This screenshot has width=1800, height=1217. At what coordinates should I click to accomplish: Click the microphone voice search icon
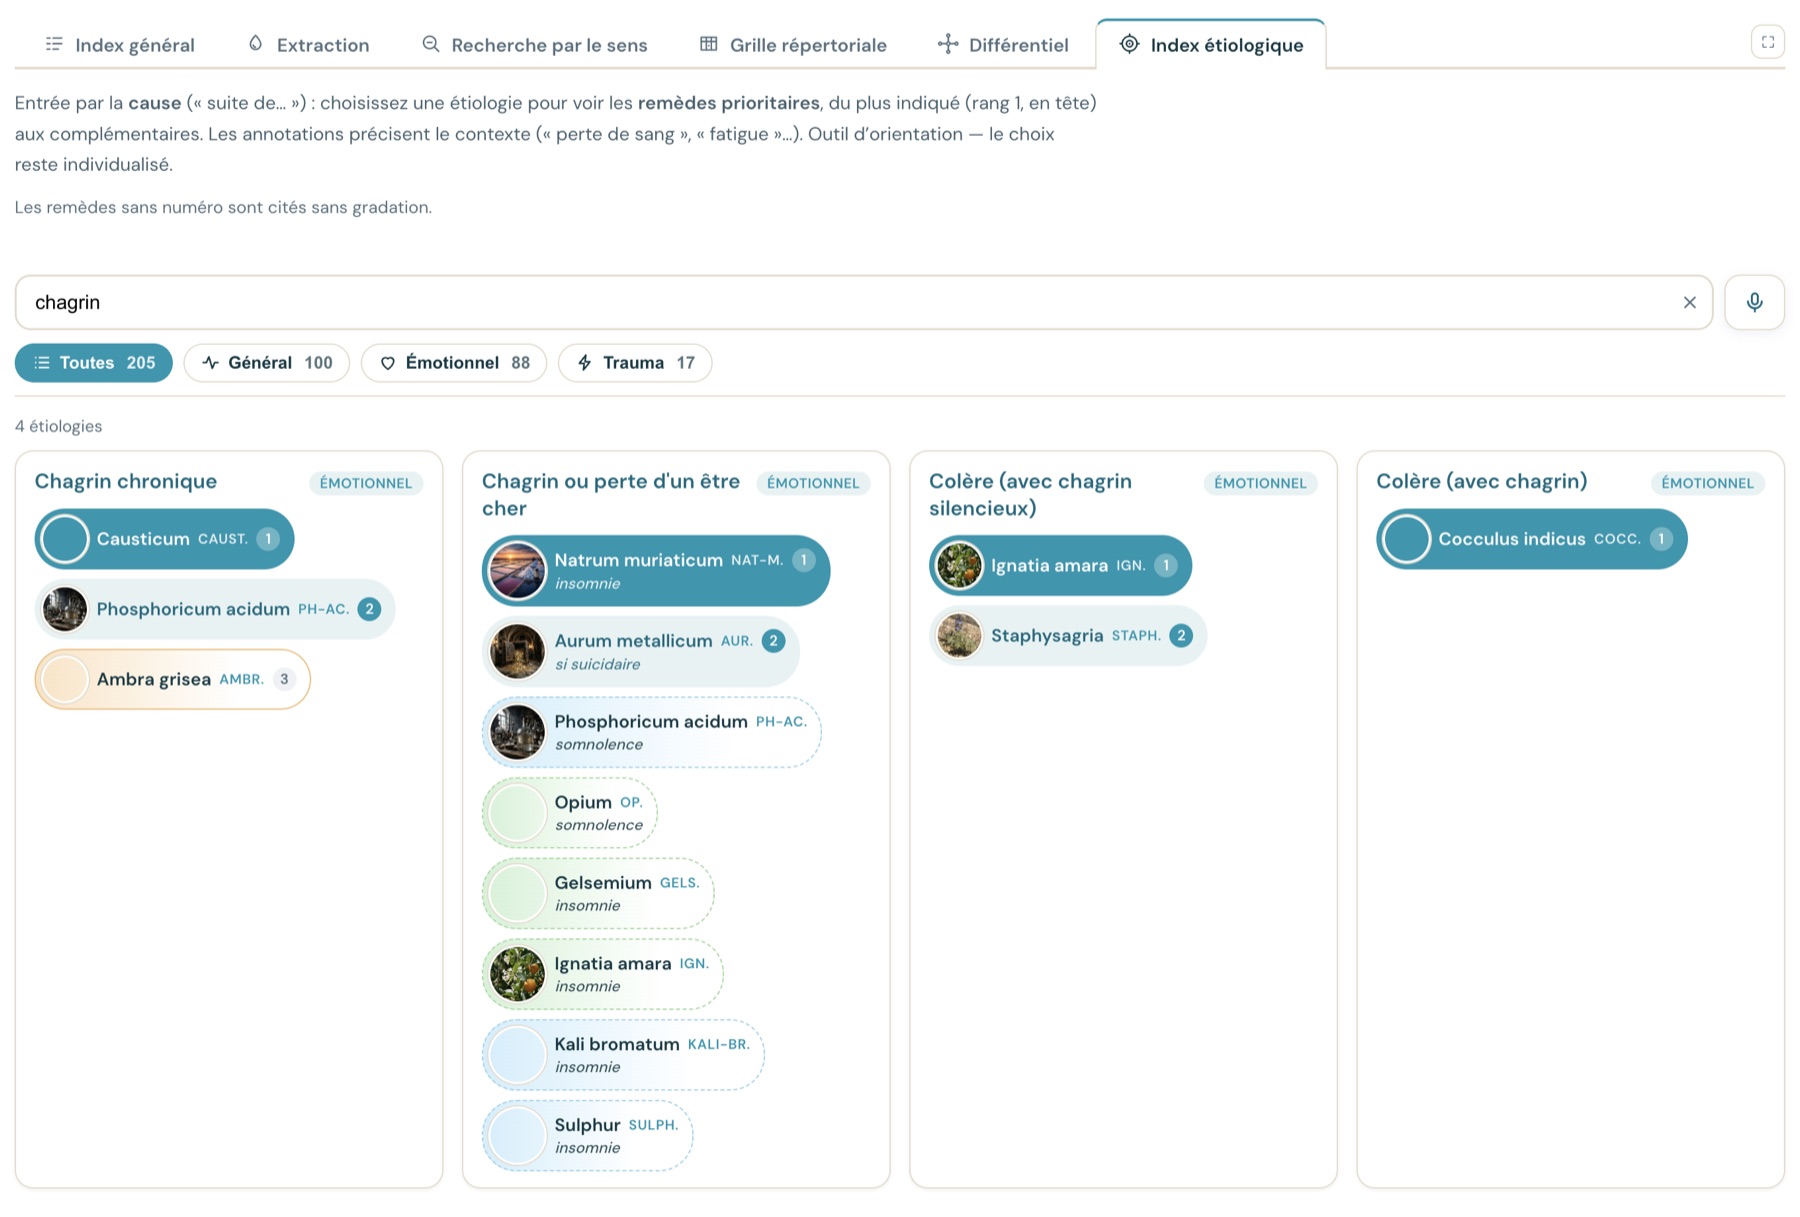(1754, 302)
